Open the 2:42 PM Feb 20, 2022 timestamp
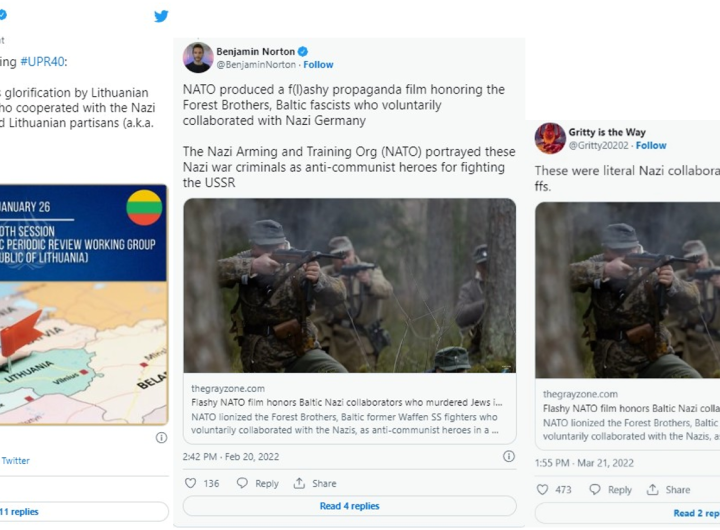This screenshot has height=530, width=720. tap(232, 456)
